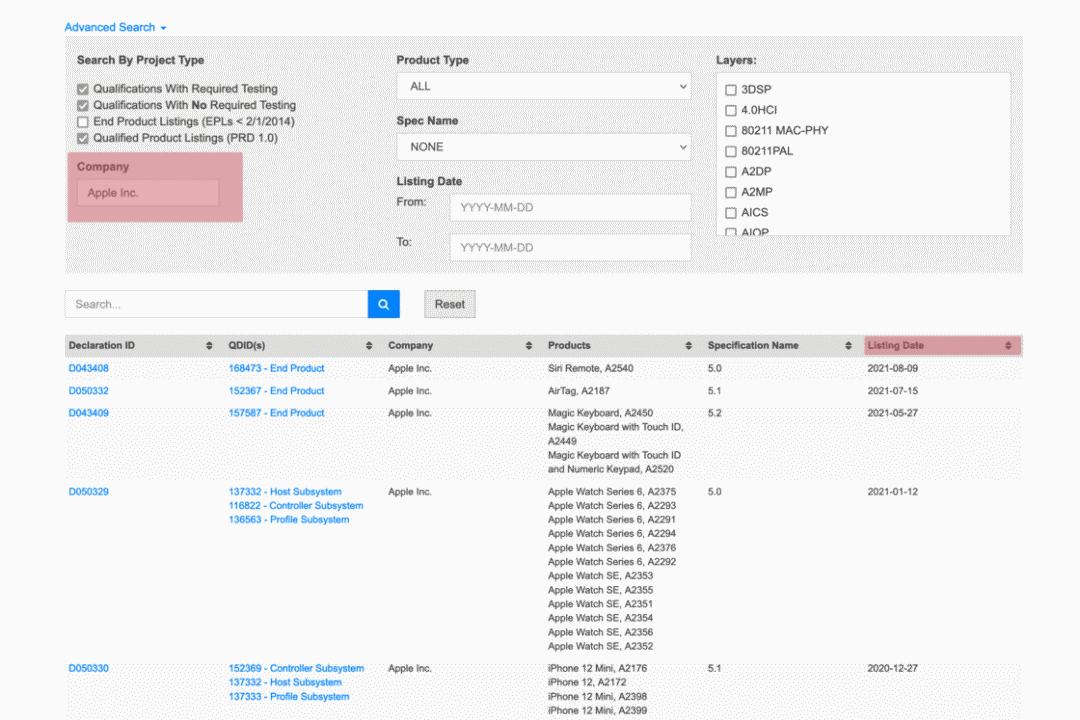This screenshot has height=720, width=1080.
Task: Click iPhone 12, A2172 product text
Action: point(587,682)
